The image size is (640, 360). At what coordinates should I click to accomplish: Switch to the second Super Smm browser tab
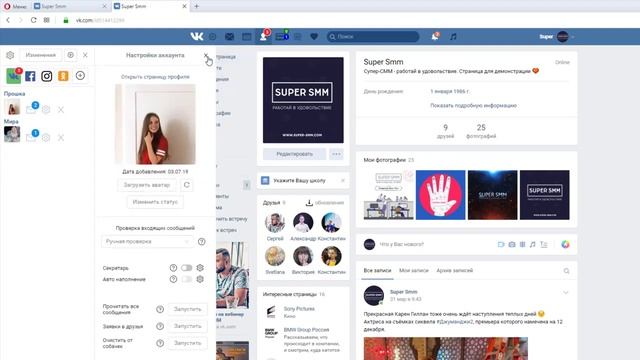pos(150,6)
